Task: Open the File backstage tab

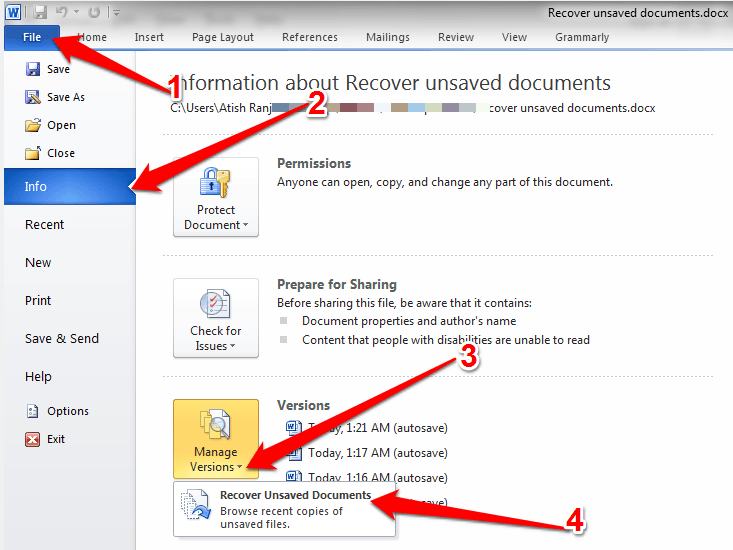Action: pos(32,37)
